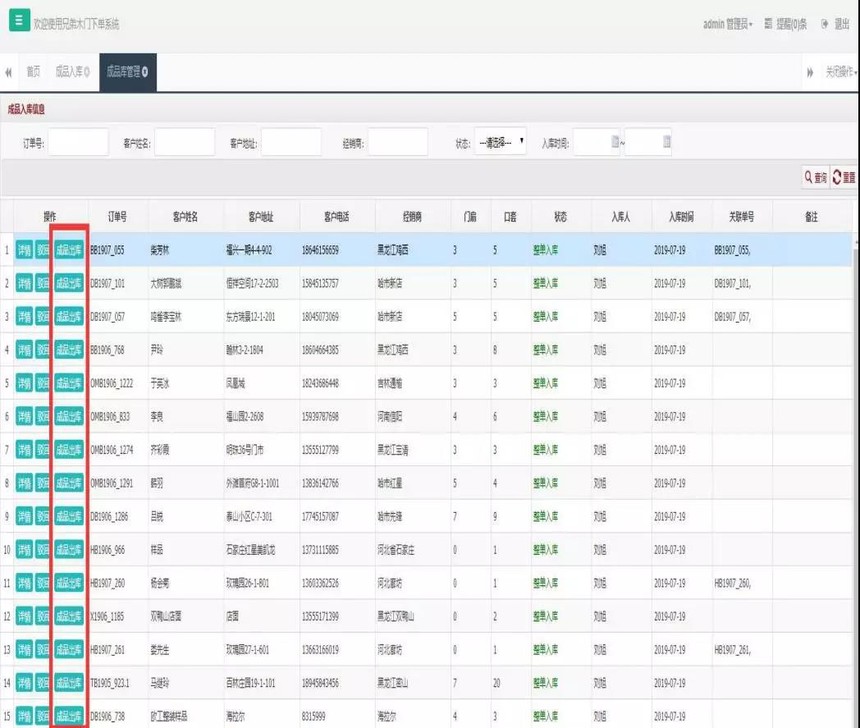The image size is (860, 728).
Task: Expand the 状态 请选择 dropdown
Action: click(500, 142)
